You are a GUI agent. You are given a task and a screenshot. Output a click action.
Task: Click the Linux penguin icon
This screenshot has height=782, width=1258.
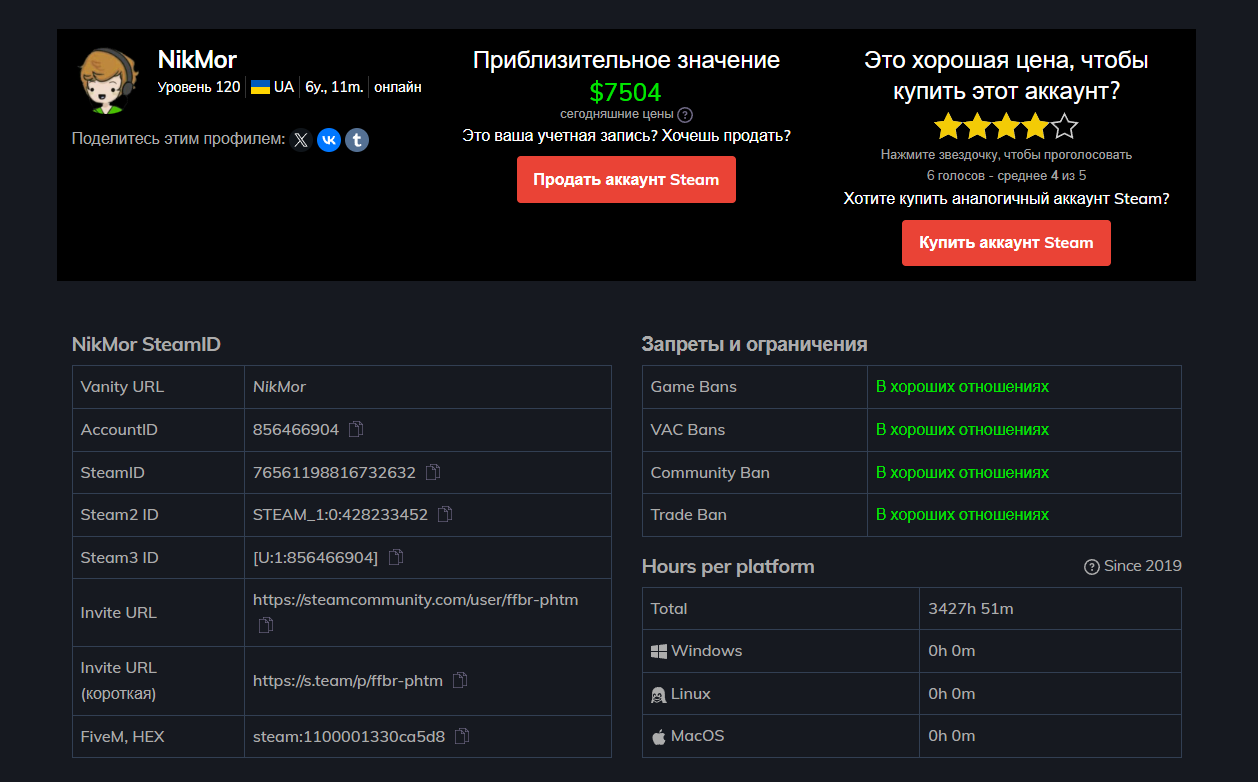659,694
